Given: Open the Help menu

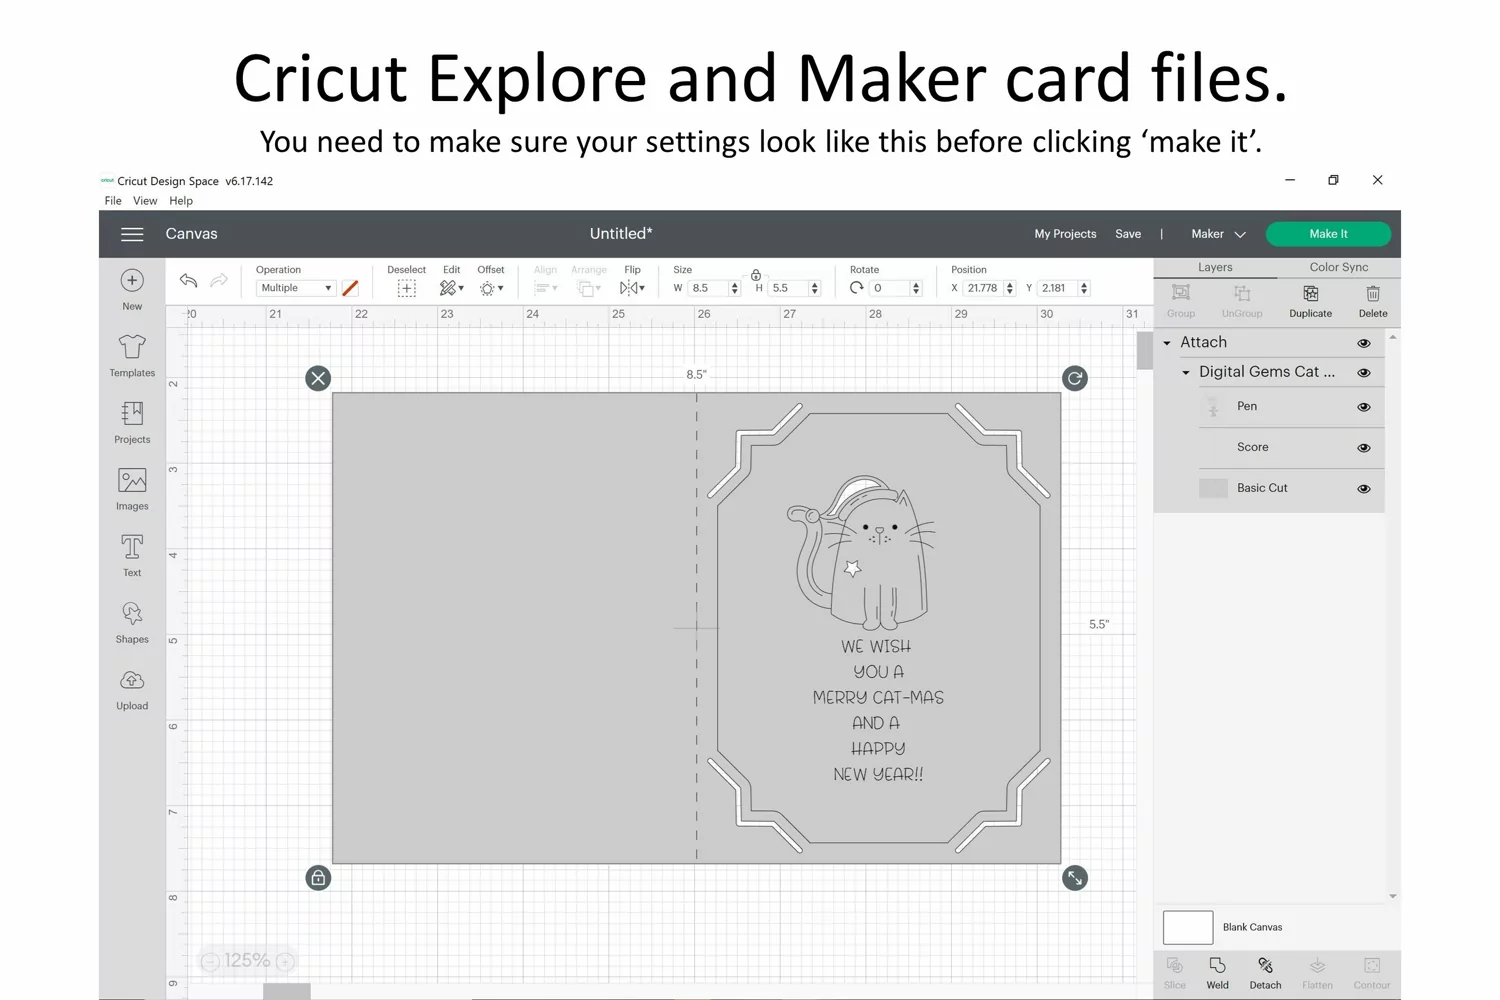Looking at the screenshot, I should [181, 201].
